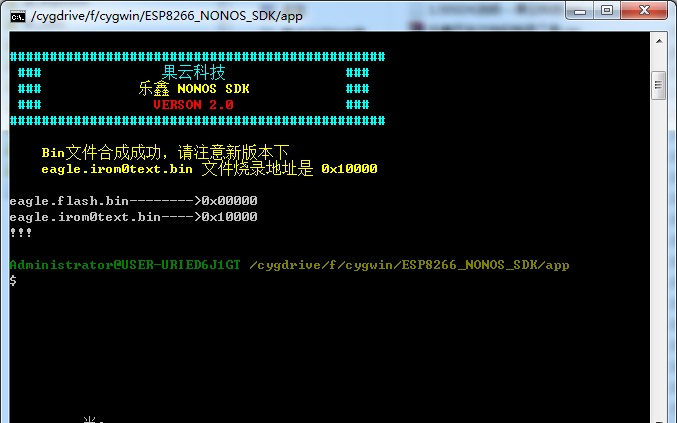Click the $ command prompt line
677x423 pixels.
pos(13,281)
